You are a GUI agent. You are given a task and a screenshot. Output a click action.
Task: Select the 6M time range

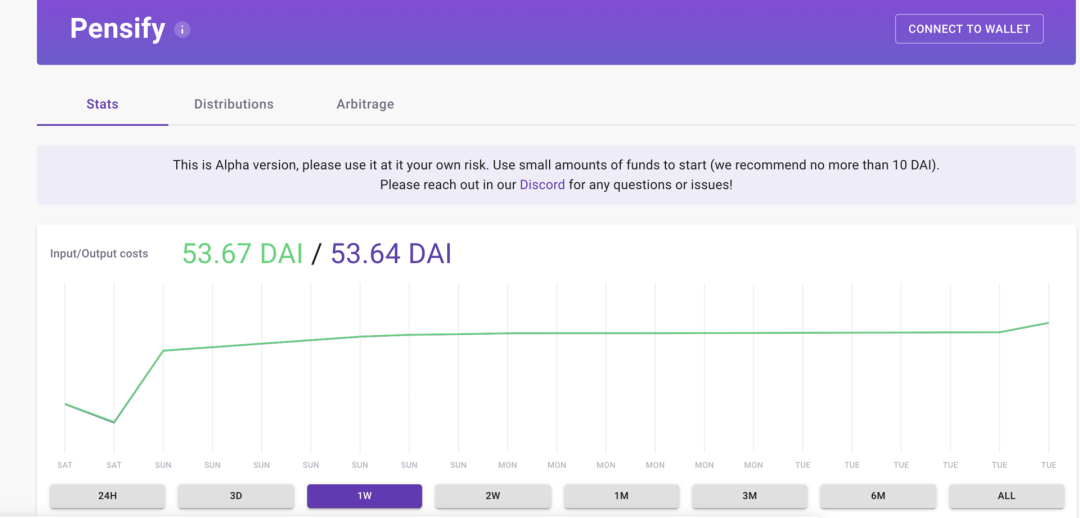coord(878,495)
